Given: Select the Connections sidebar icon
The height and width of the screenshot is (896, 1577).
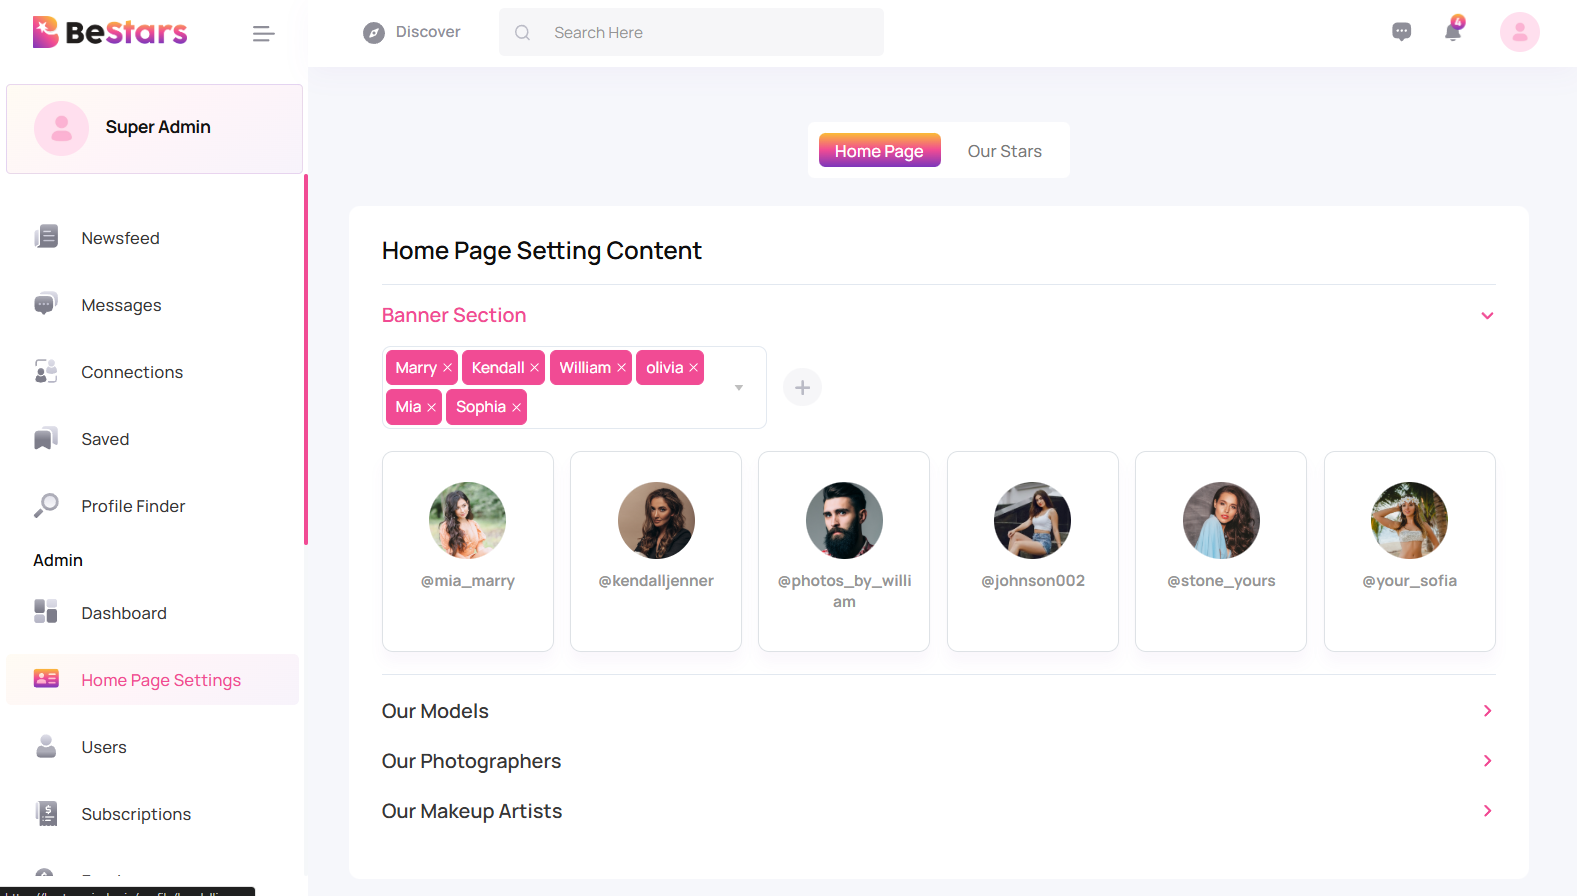Looking at the screenshot, I should coord(46,371).
